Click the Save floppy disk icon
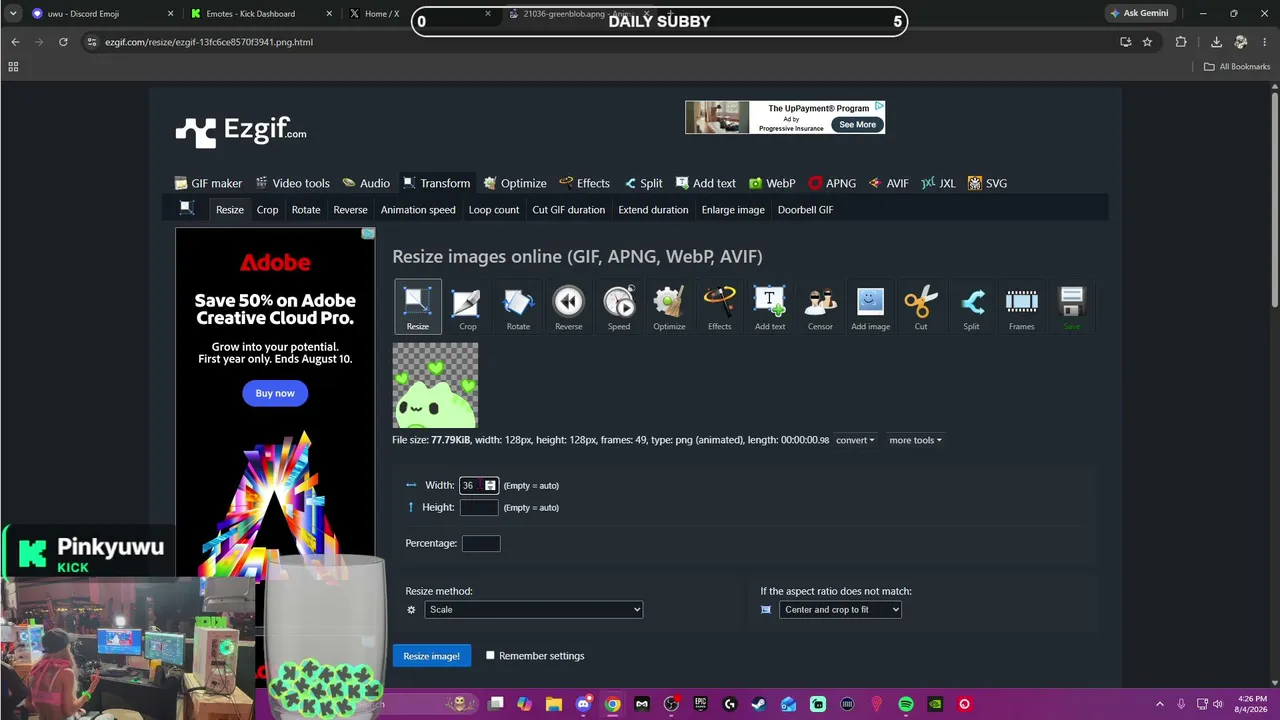 [x=1072, y=306]
